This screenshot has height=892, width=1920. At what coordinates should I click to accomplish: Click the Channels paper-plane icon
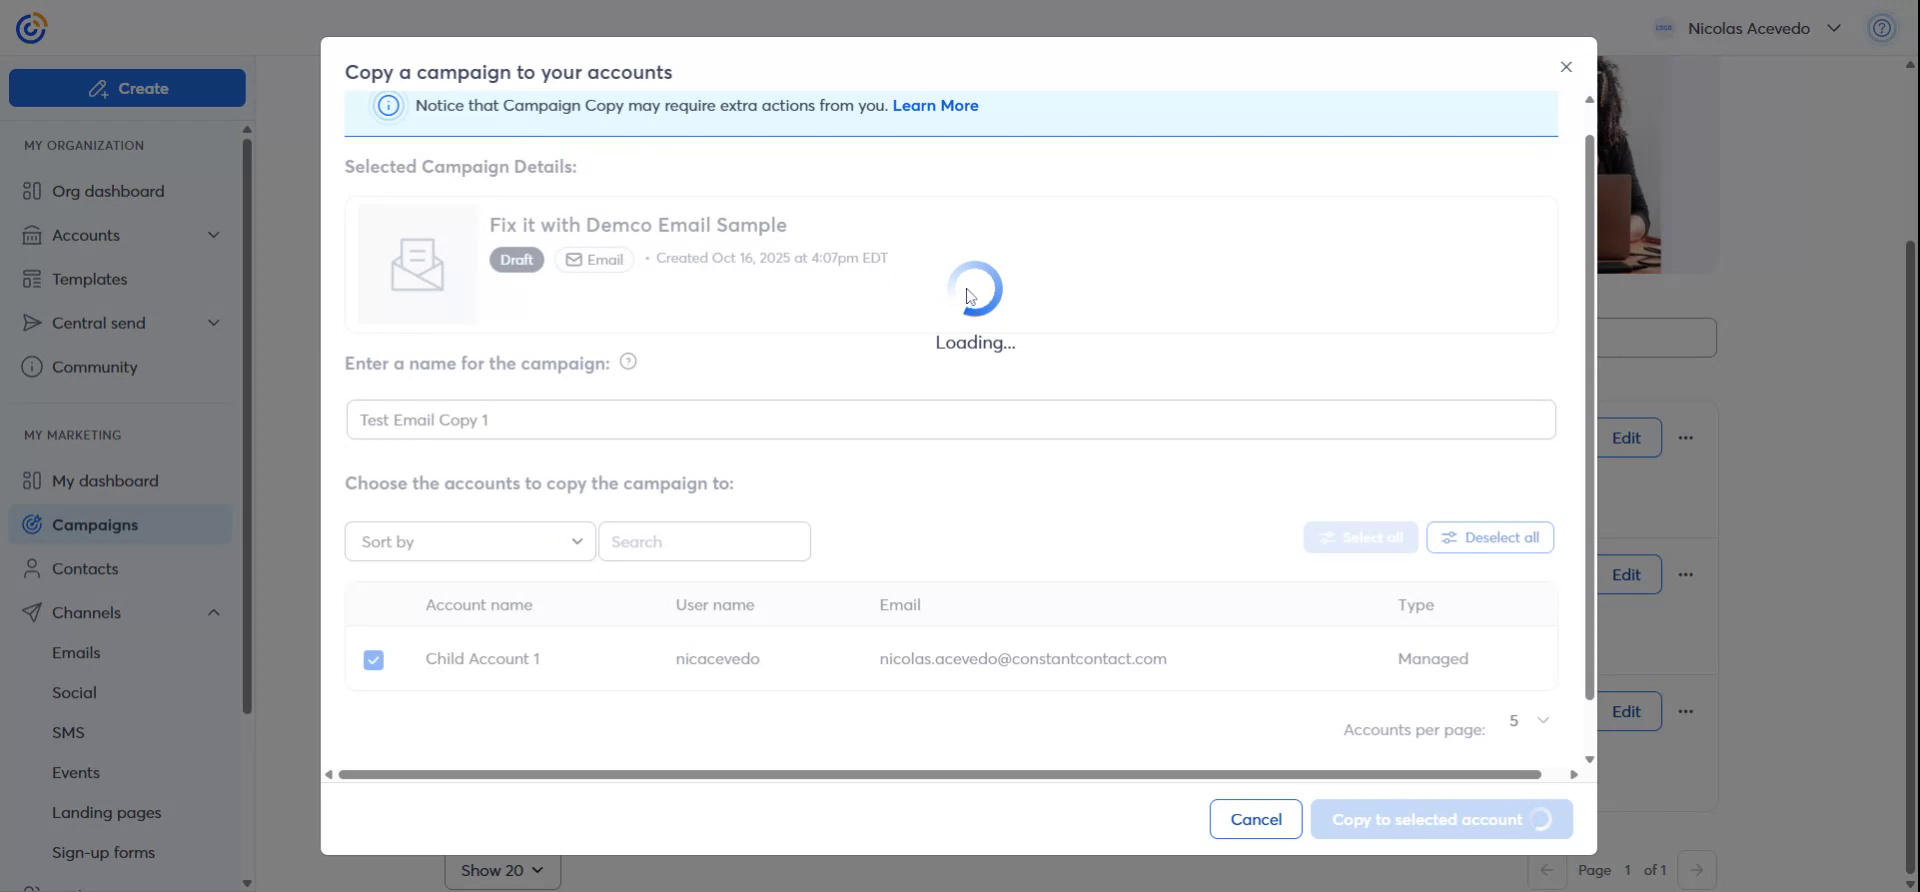[x=32, y=613]
